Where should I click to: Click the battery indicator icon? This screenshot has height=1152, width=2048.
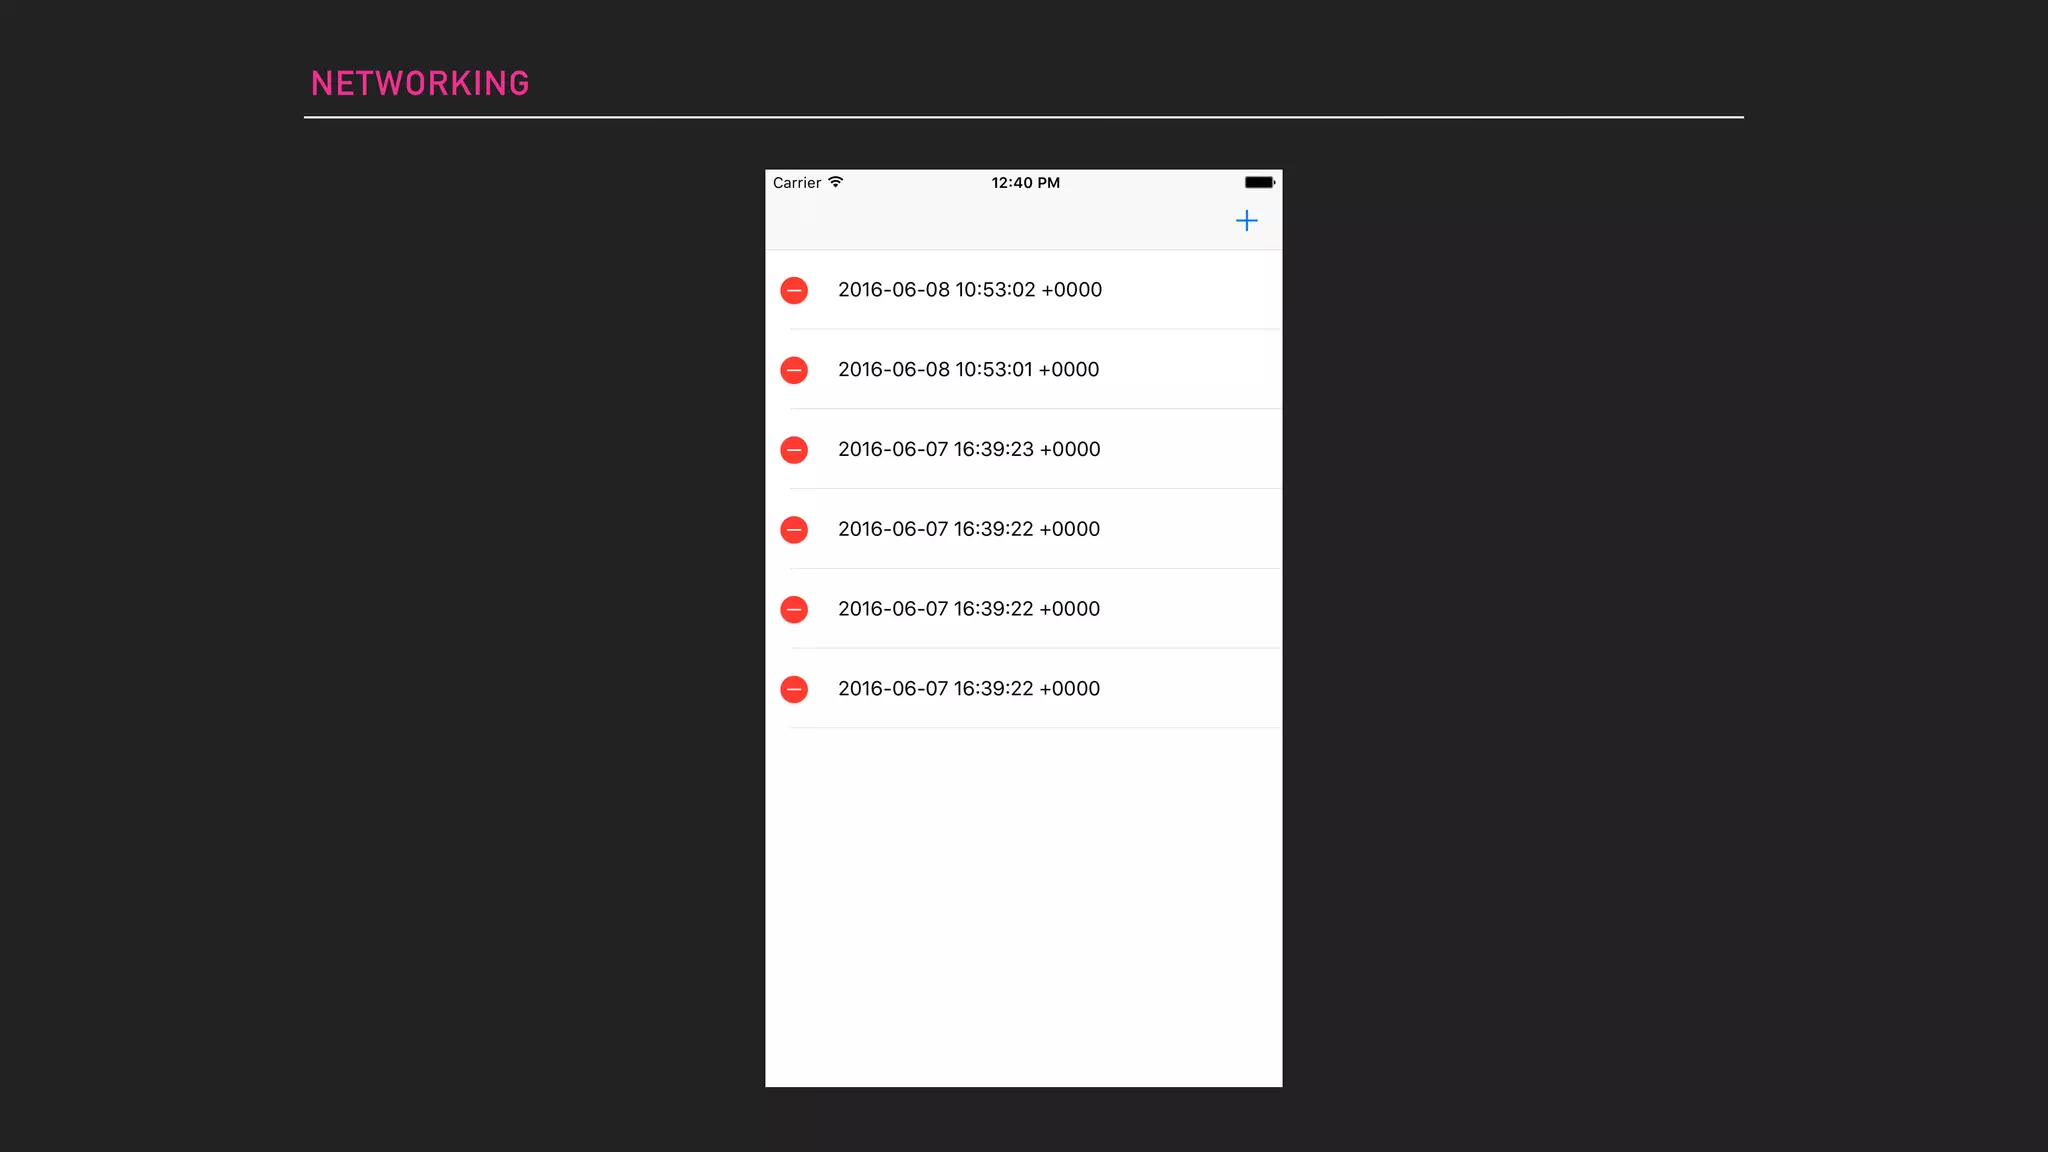click(x=1259, y=182)
